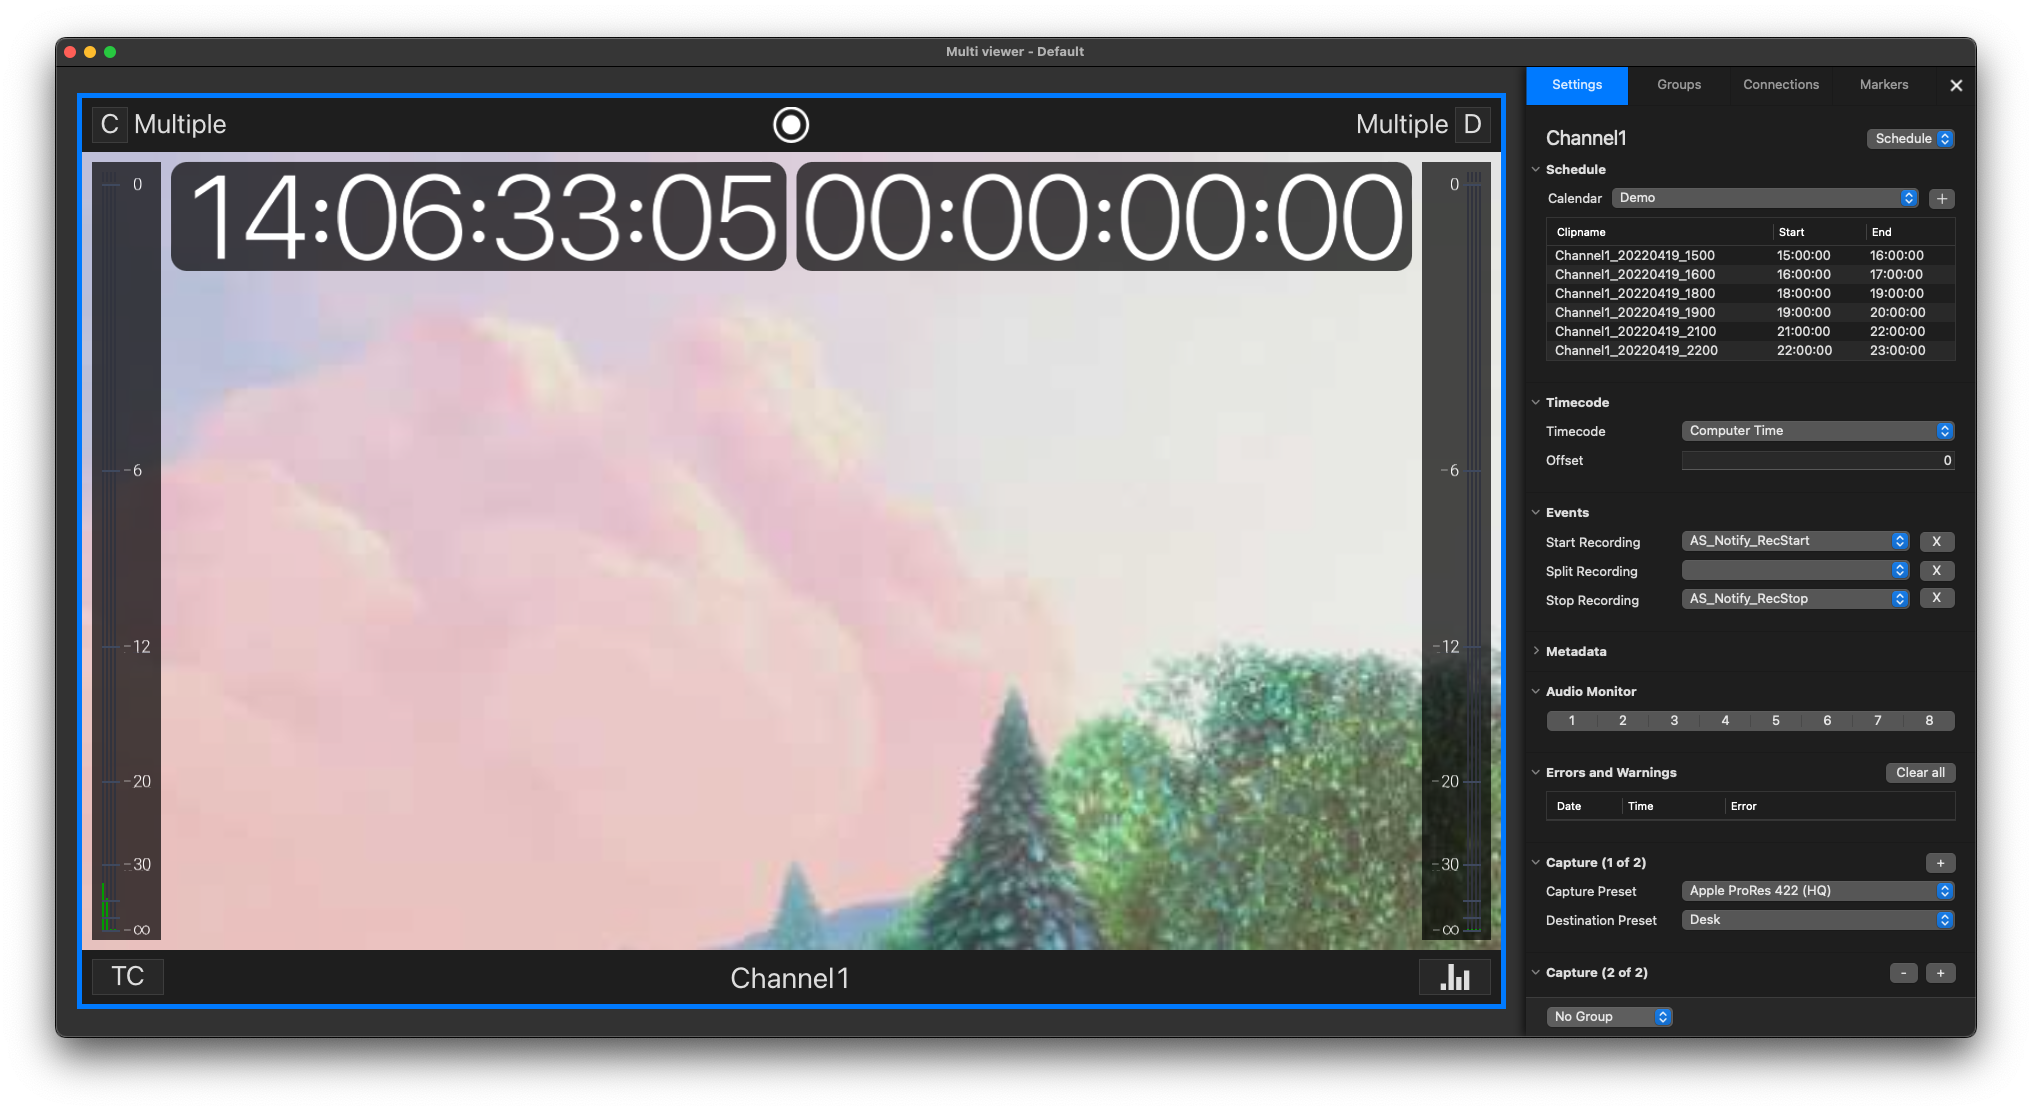
Task: Click the Channel1 label under the viewer
Action: click(x=790, y=978)
